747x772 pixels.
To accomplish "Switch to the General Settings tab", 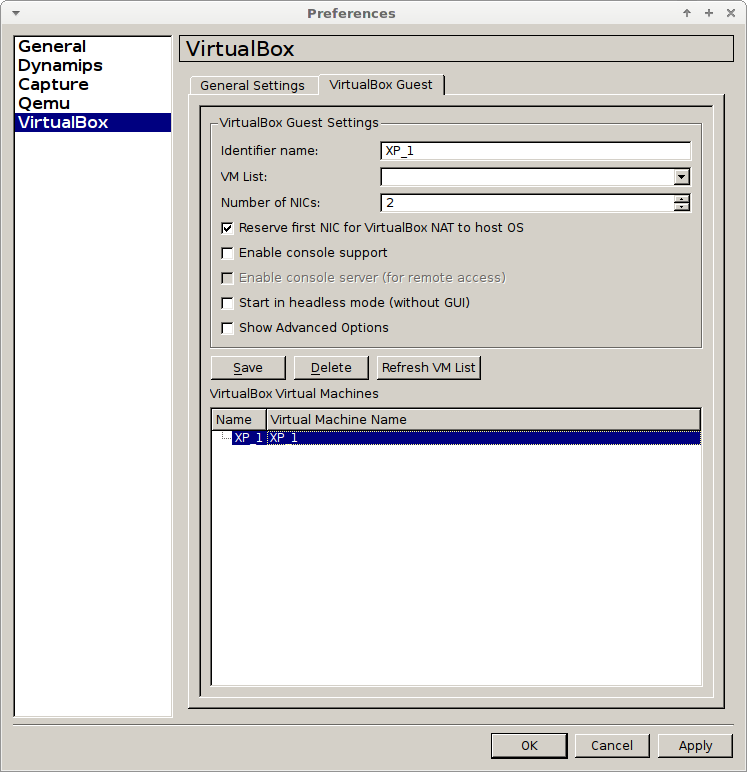I will point(252,86).
